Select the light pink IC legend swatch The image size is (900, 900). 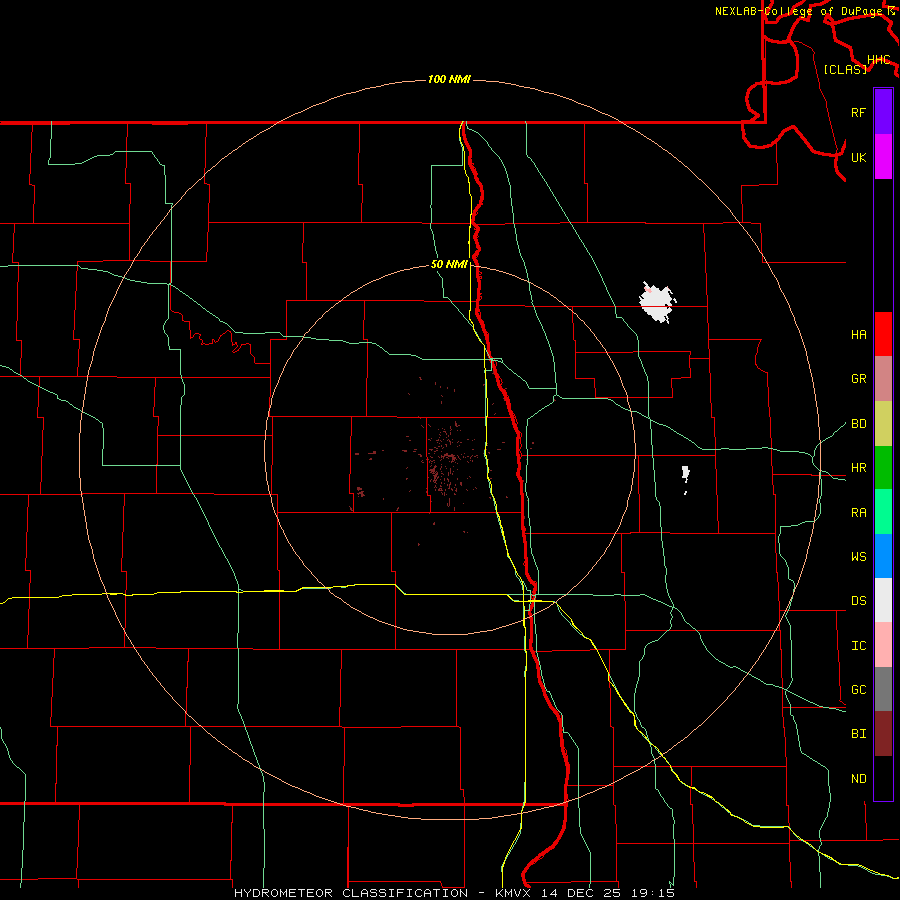point(883,645)
